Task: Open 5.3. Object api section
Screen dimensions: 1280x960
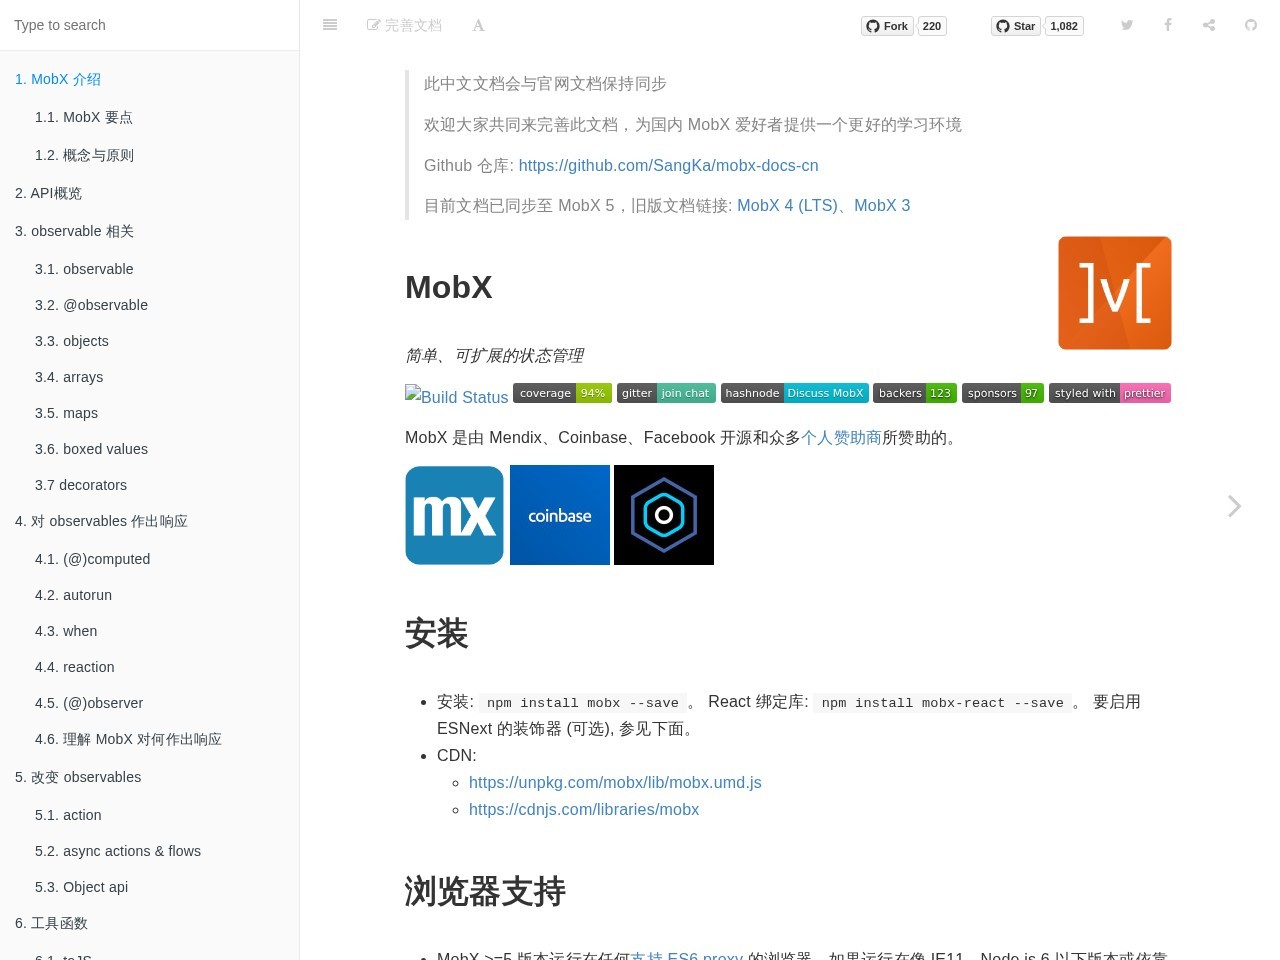Action: tap(150, 887)
